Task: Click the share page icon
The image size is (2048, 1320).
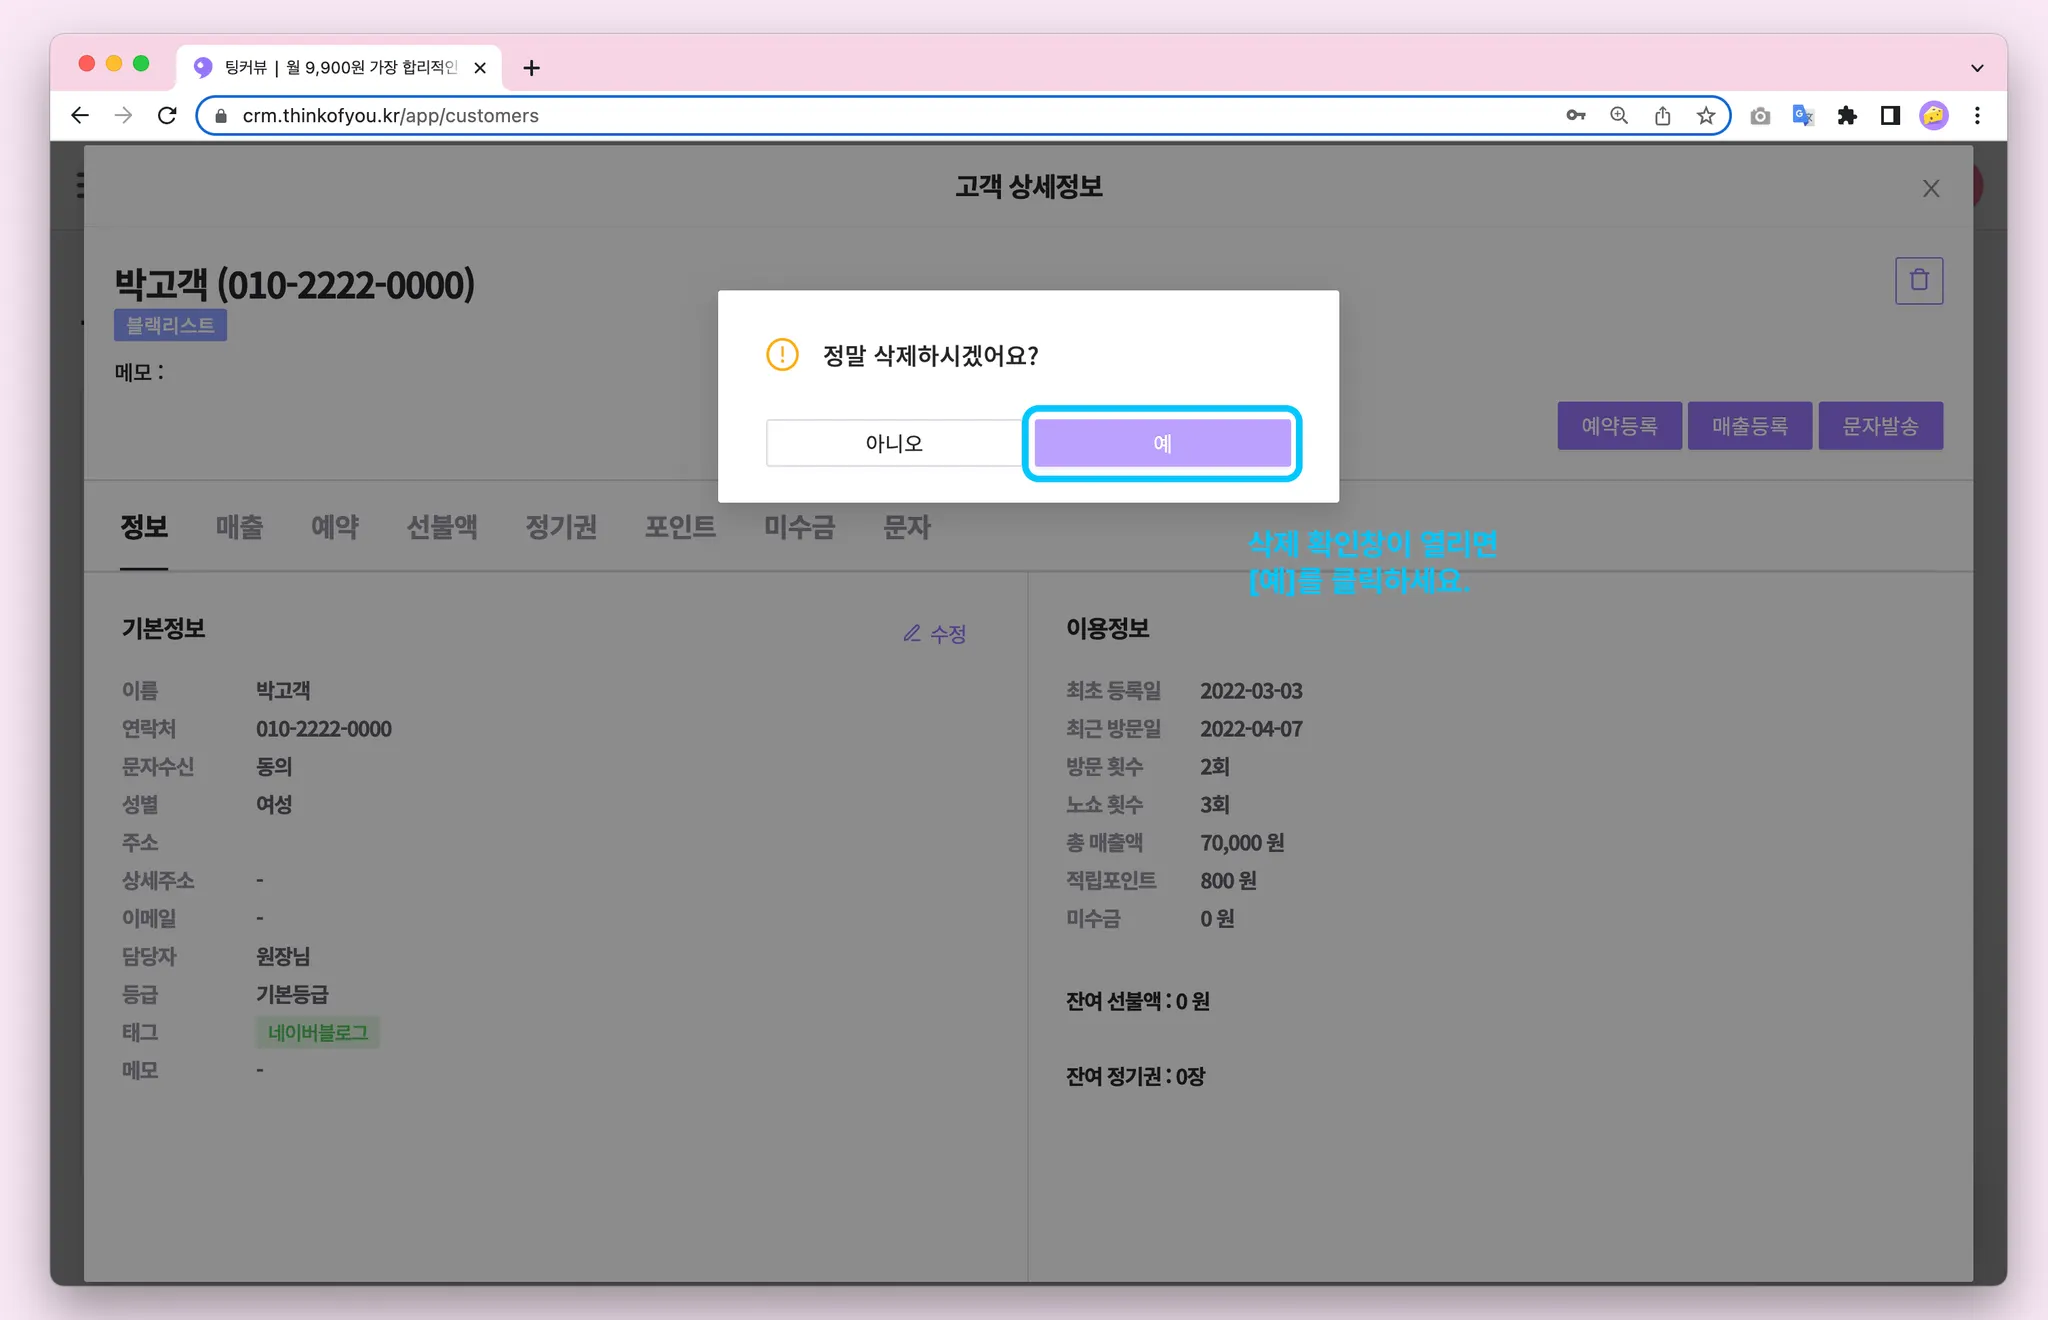Action: 1662,116
